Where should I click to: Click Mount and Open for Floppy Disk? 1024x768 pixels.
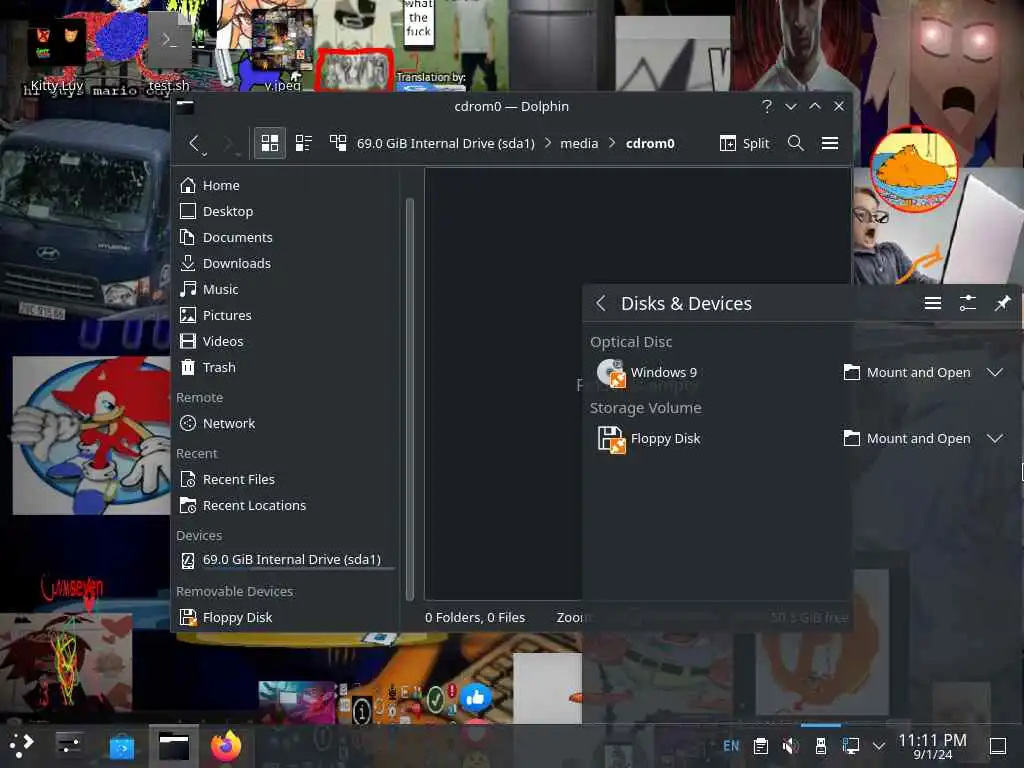pyautogui.click(x=907, y=439)
